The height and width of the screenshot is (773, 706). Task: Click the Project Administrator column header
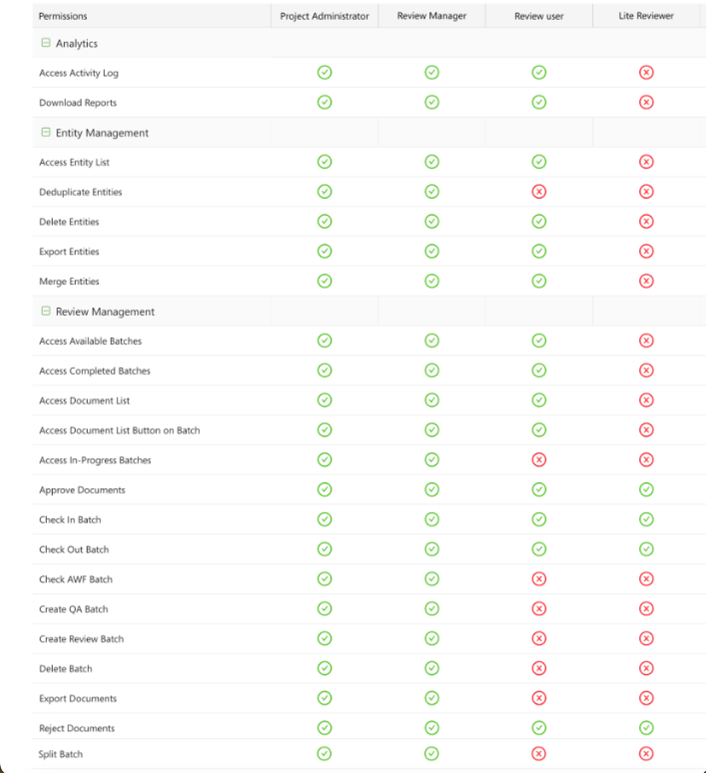pos(324,16)
